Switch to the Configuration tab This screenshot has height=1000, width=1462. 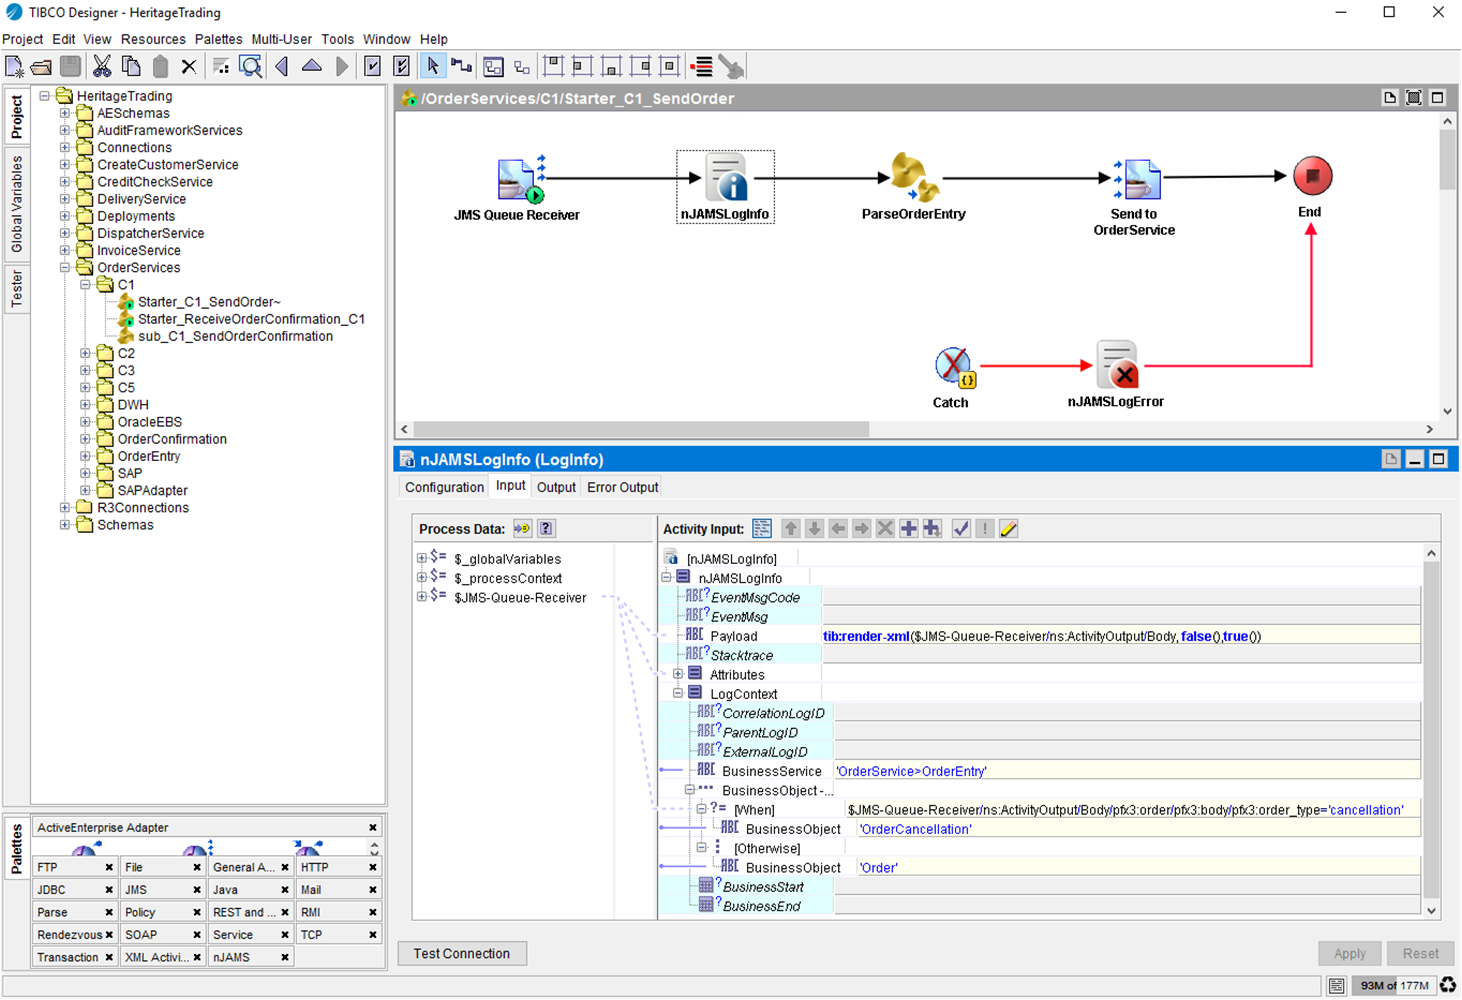(x=444, y=487)
